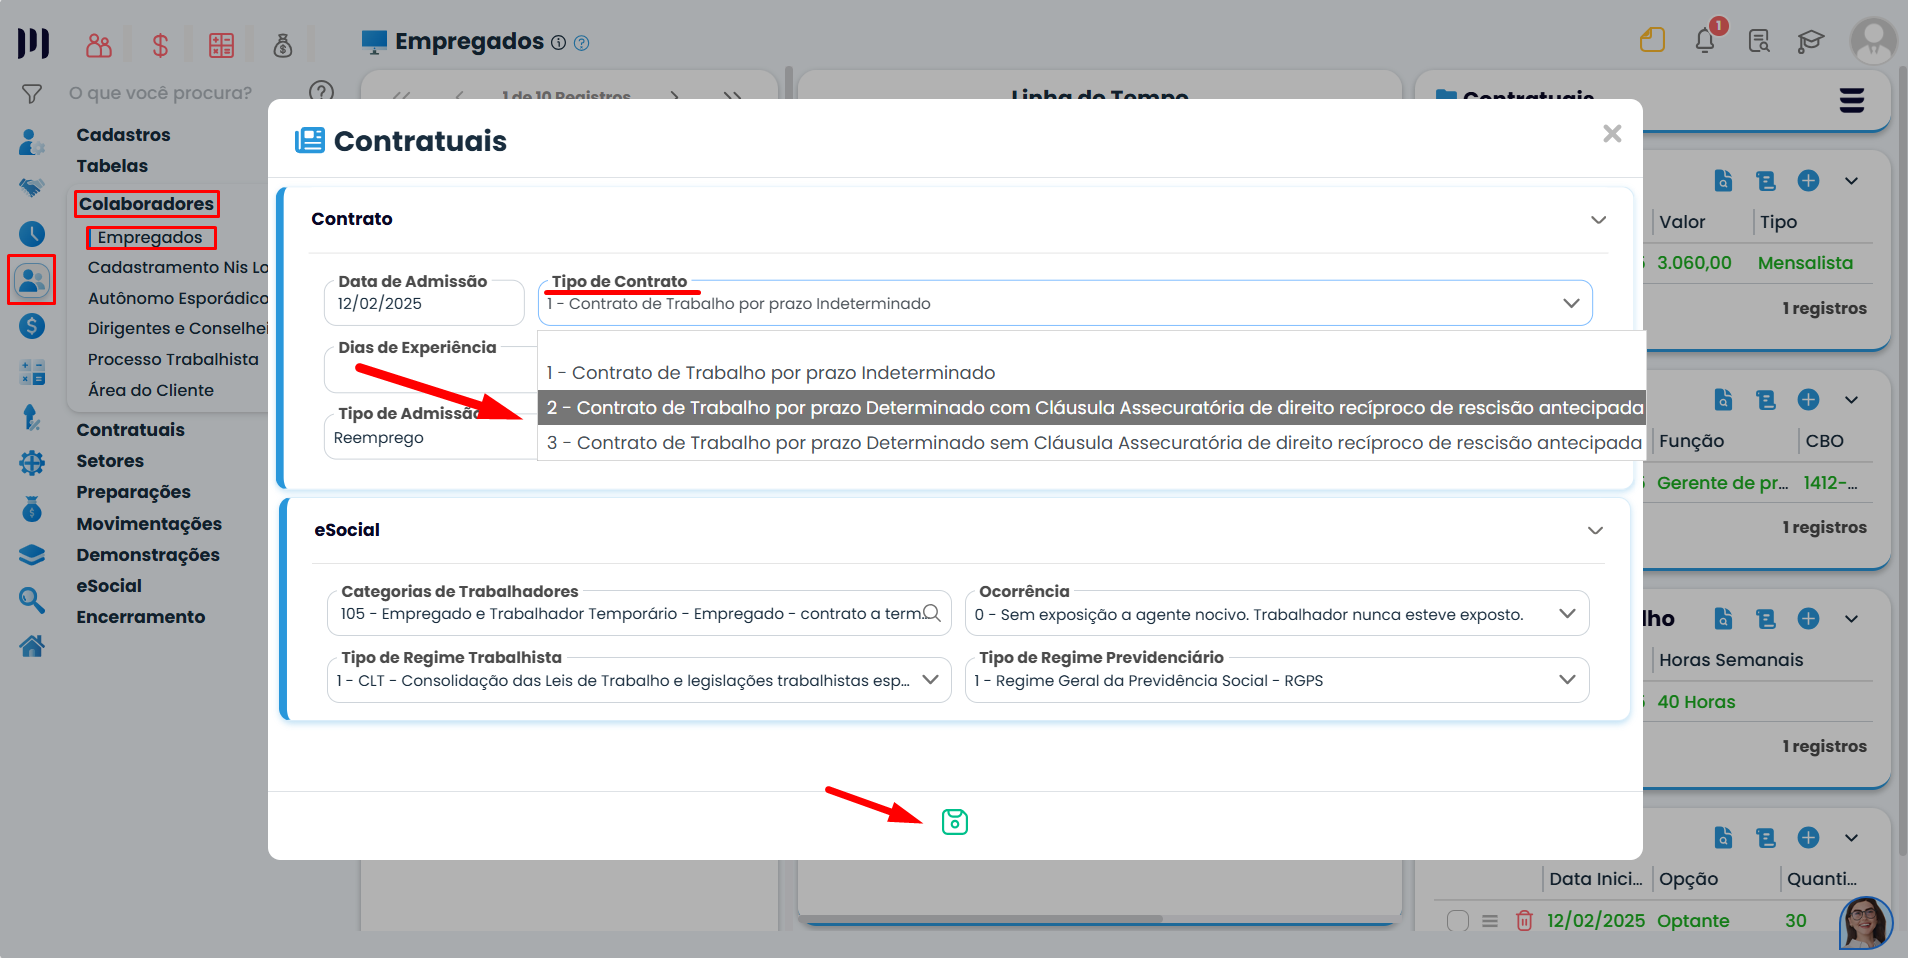Open the hamburger menu in the Contratuais panel

(1852, 100)
